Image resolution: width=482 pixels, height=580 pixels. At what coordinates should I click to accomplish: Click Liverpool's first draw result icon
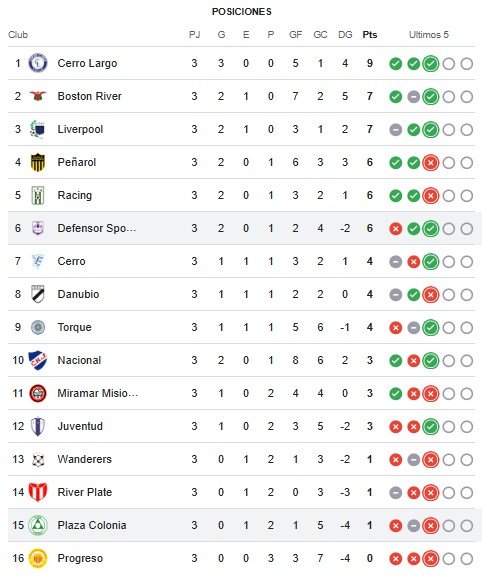(x=395, y=129)
